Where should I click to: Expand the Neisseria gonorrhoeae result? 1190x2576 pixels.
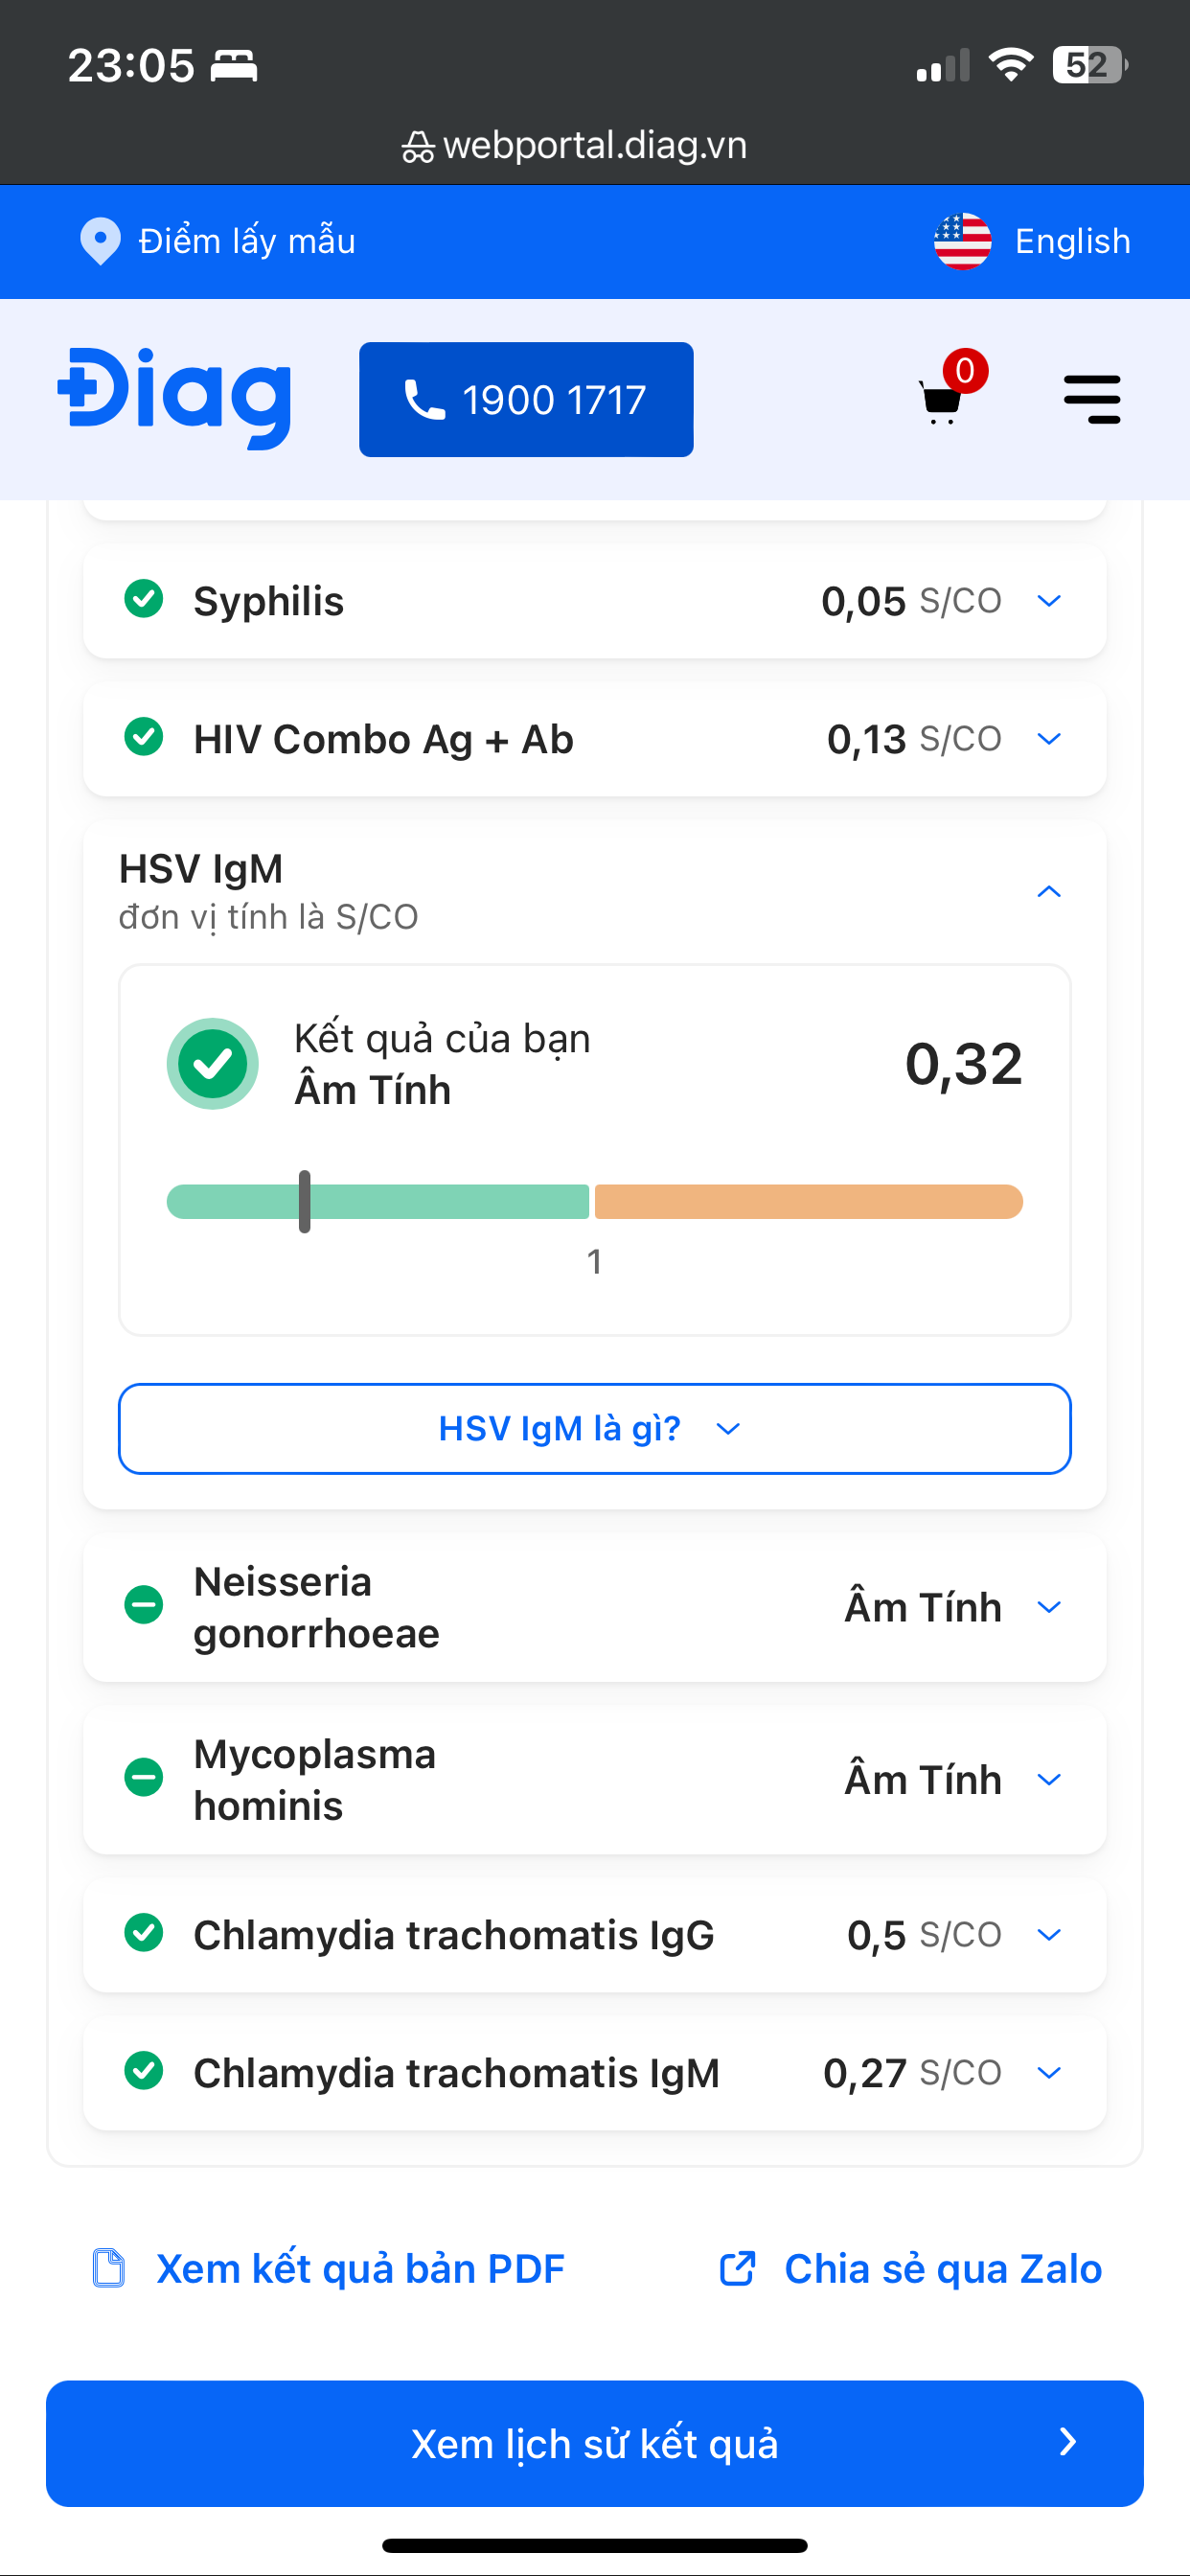click(1049, 1607)
